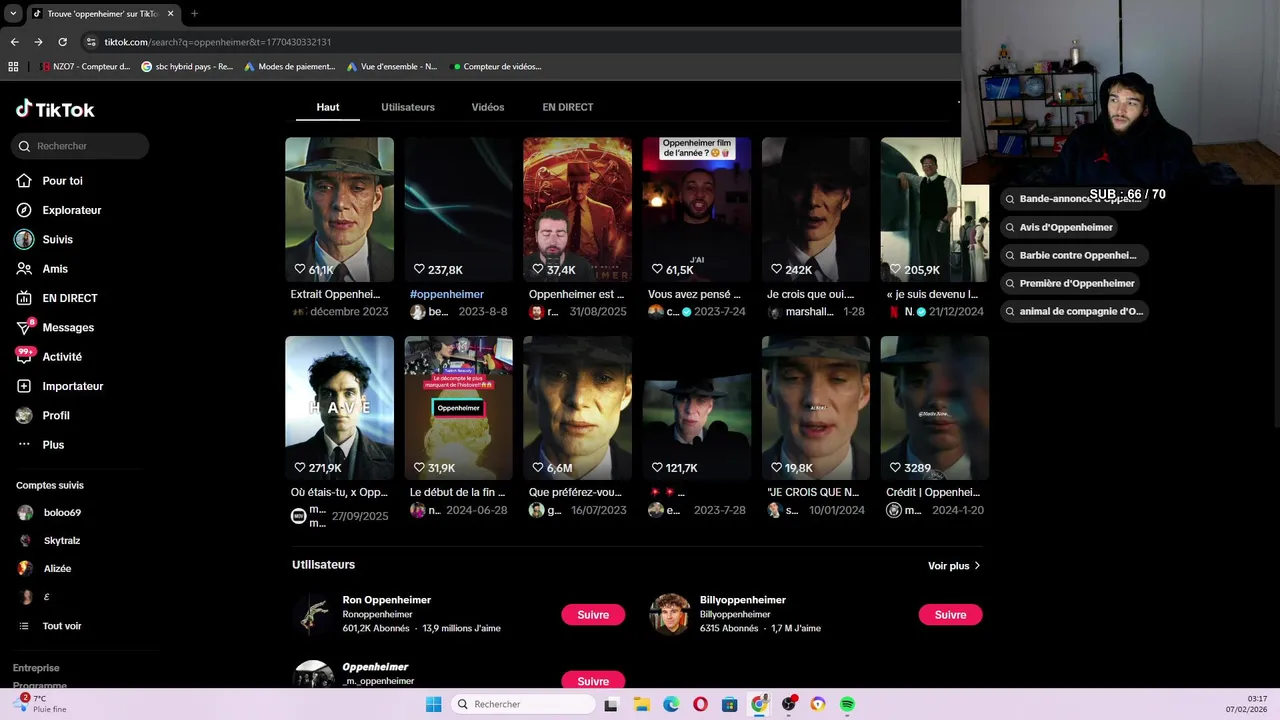Click the browser address bar

(x=520, y=42)
